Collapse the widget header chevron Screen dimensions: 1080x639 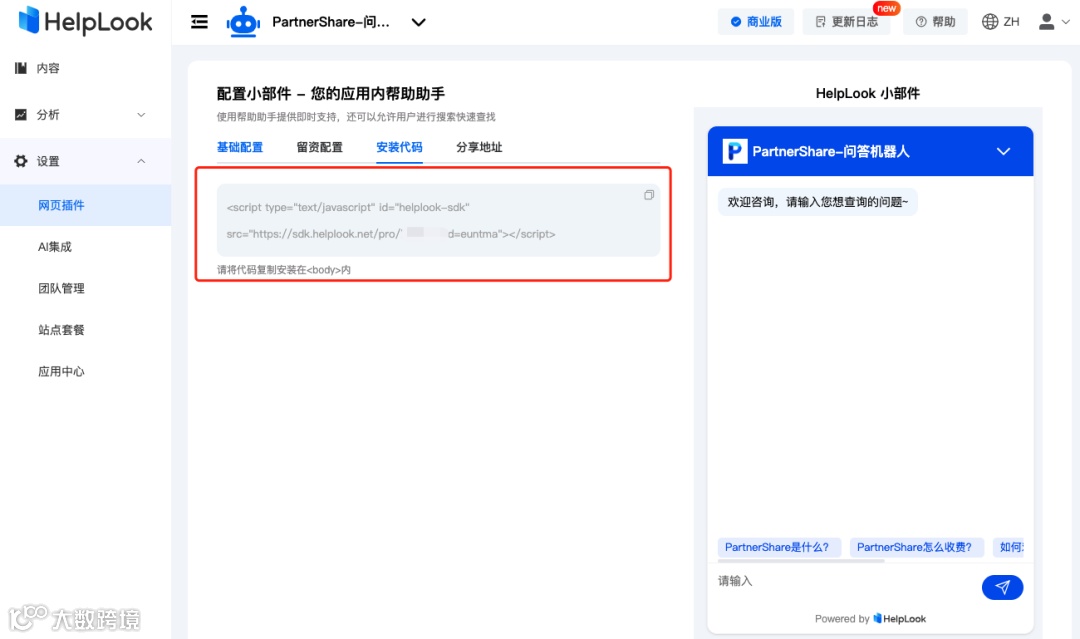(1003, 150)
